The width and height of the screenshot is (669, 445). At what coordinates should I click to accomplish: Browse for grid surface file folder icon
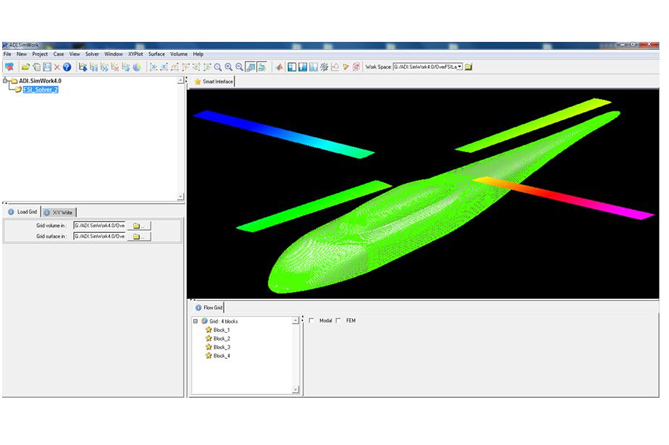[138, 236]
